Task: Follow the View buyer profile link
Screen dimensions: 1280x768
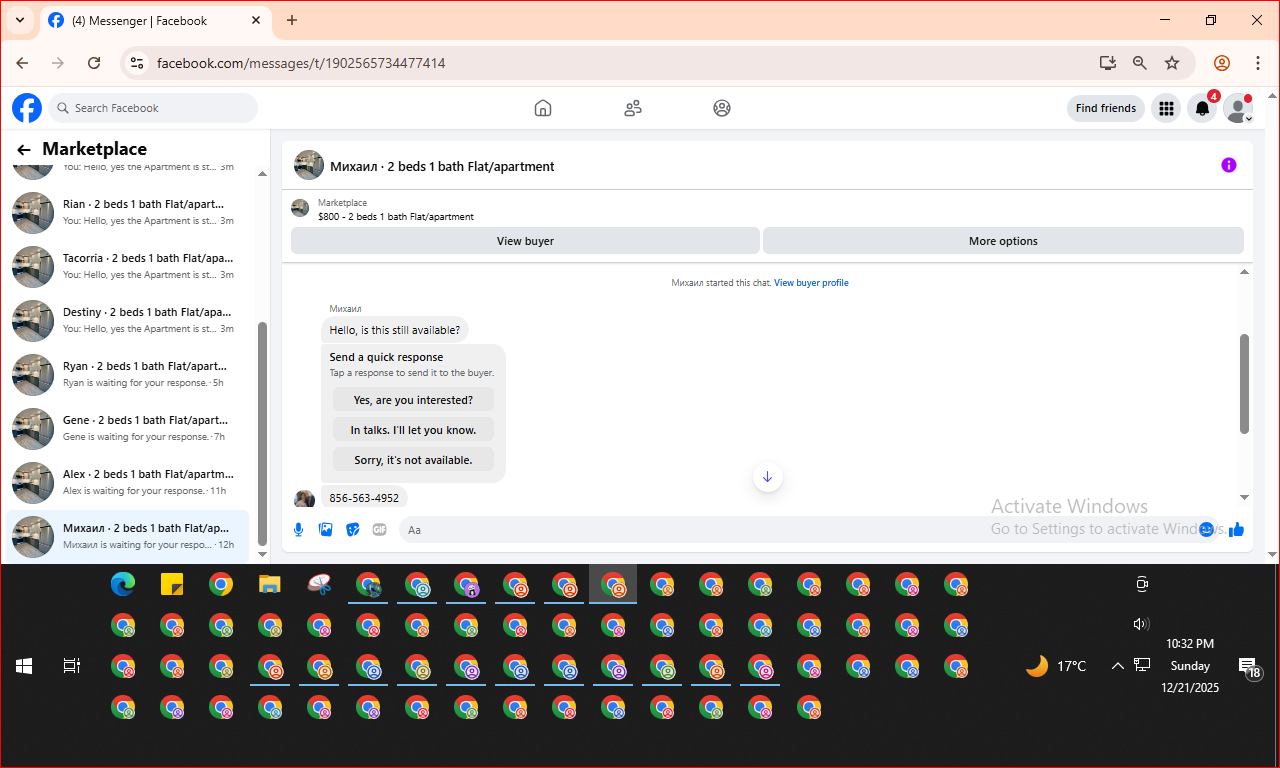Action: click(x=811, y=283)
